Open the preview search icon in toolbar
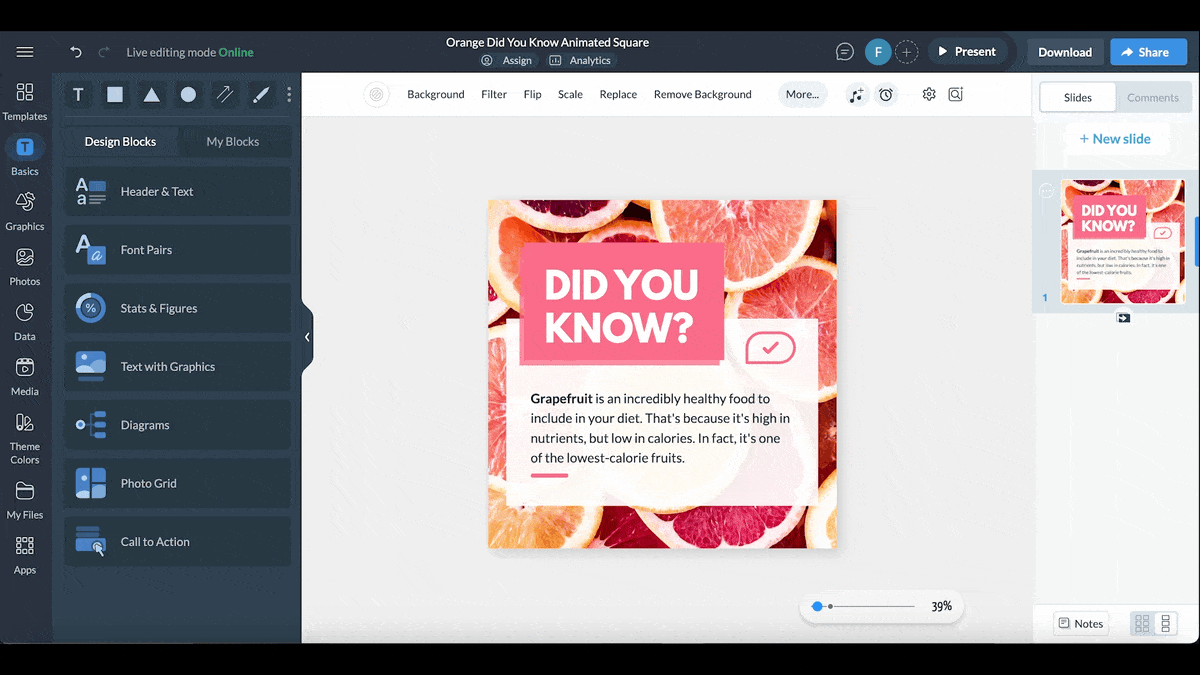This screenshot has width=1200, height=675. (x=955, y=93)
